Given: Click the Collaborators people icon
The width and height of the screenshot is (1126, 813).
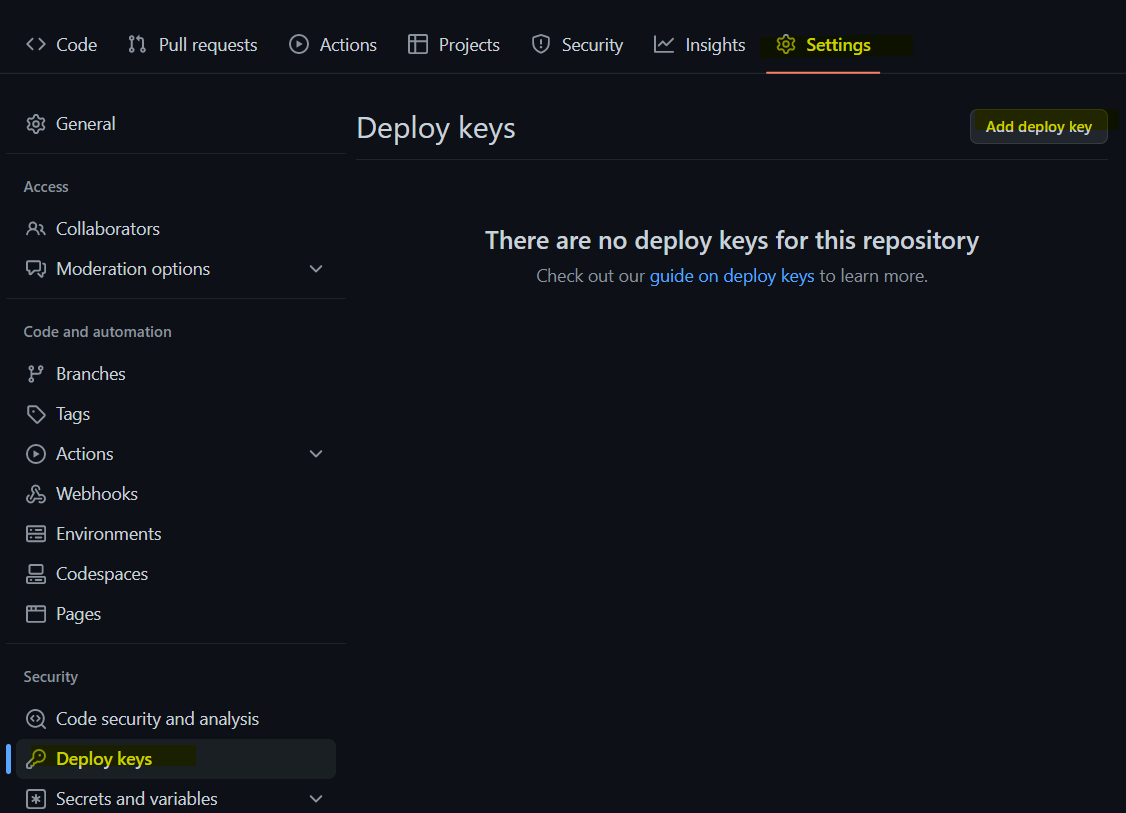Looking at the screenshot, I should [x=36, y=229].
